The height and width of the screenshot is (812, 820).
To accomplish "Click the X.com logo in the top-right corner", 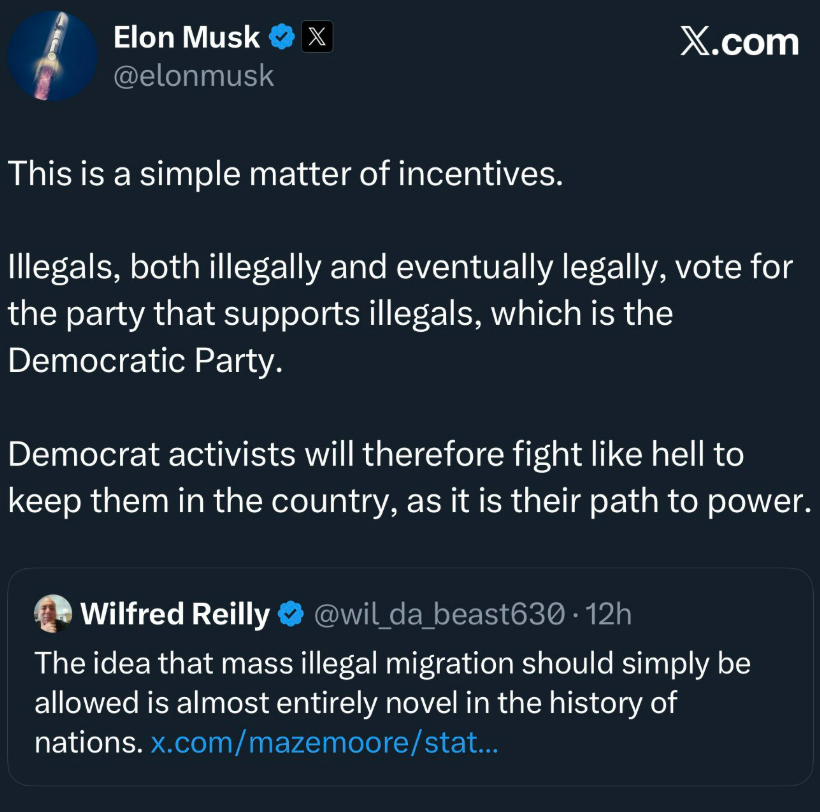I will (739, 42).
